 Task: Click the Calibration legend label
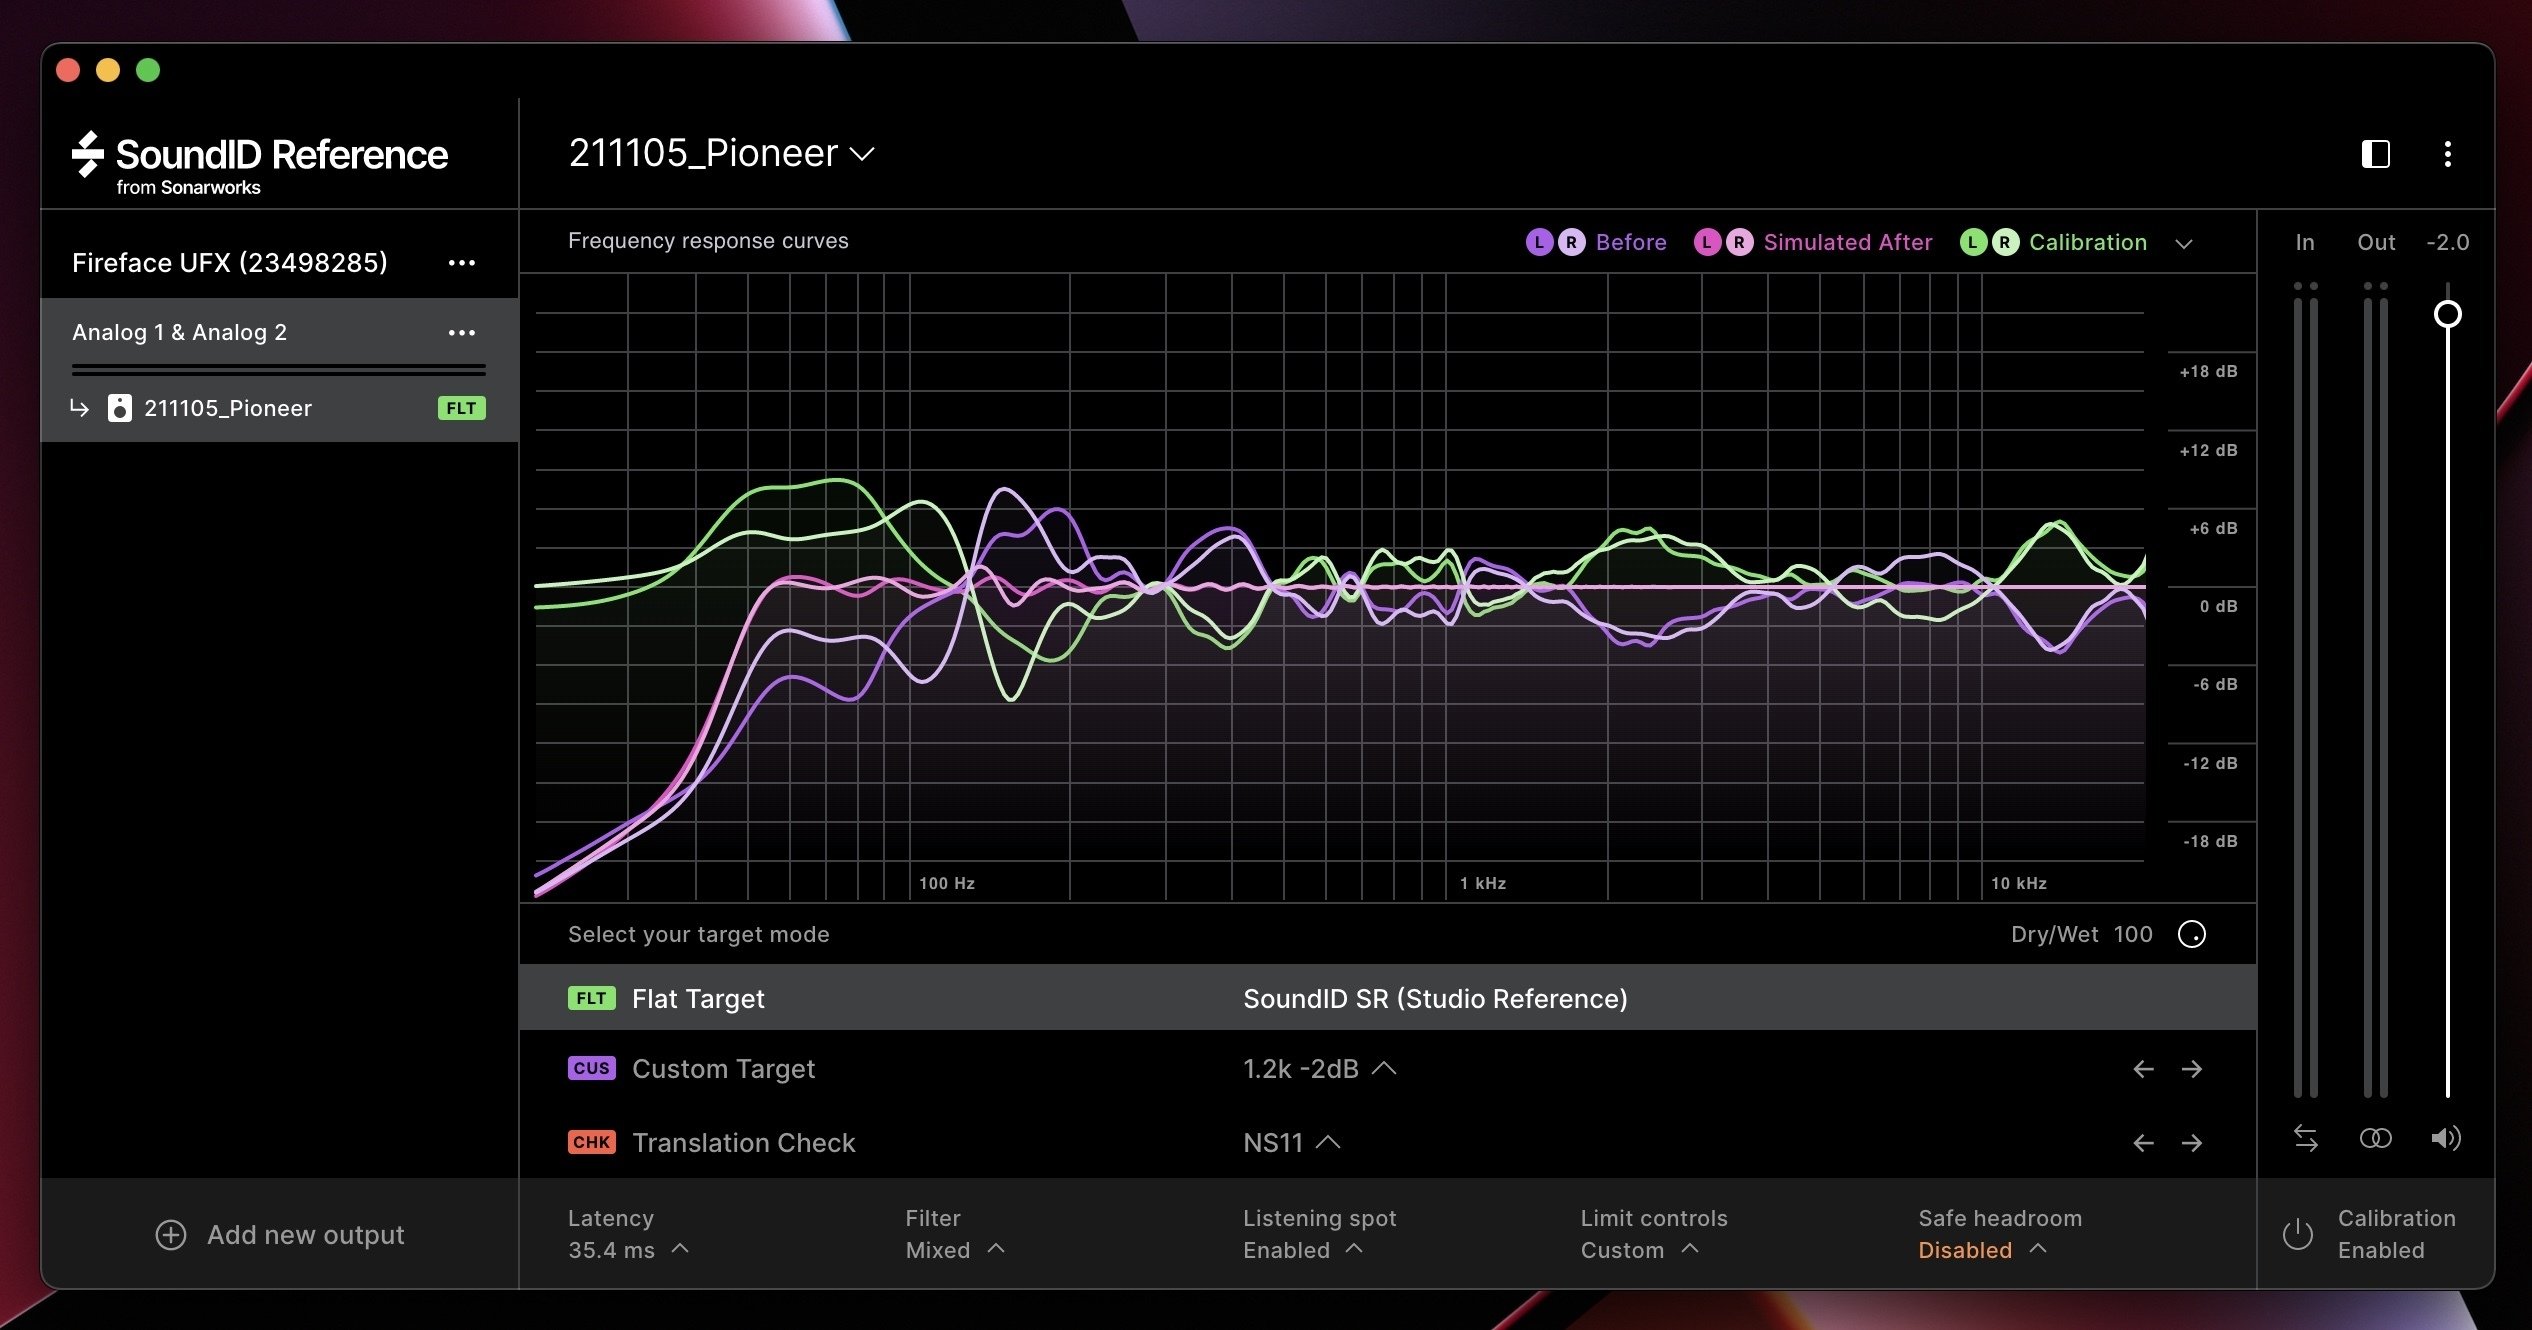pyautogui.click(x=2088, y=242)
